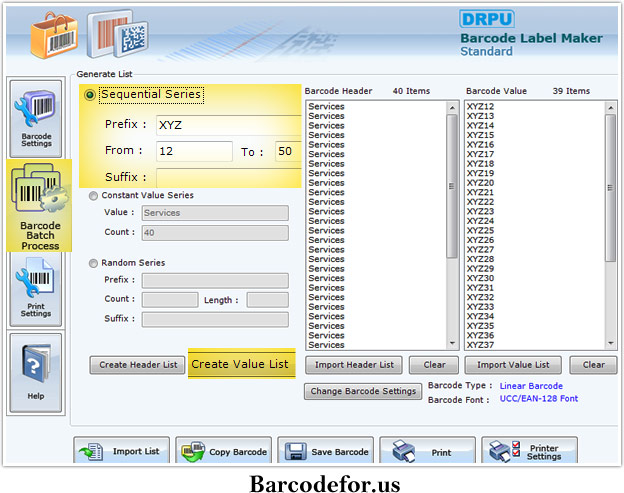Click the Copy Barcode button
The image size is (624, 493).
pyautogui.click(x=223, y=451)
